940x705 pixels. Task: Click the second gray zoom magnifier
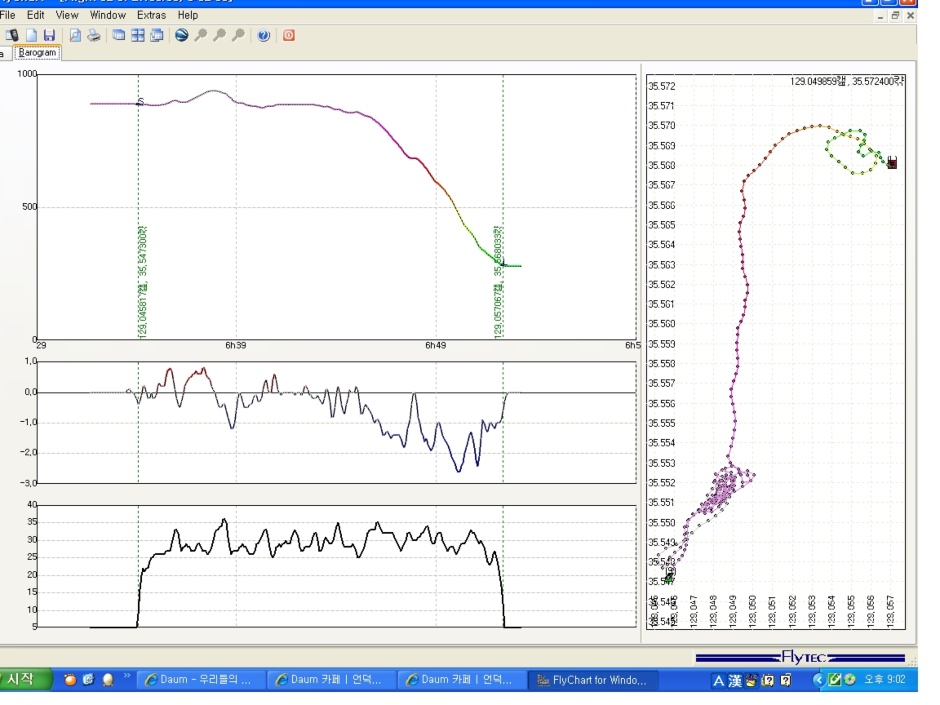[x=220, y=35]
